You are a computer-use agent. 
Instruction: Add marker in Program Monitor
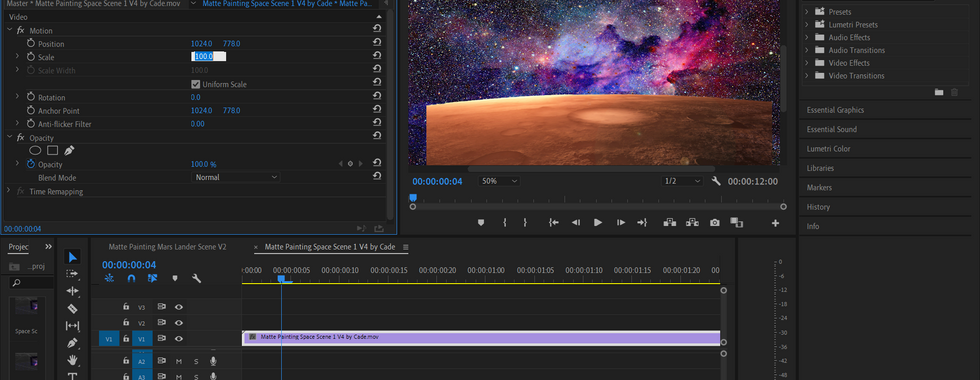click(481, 222)
